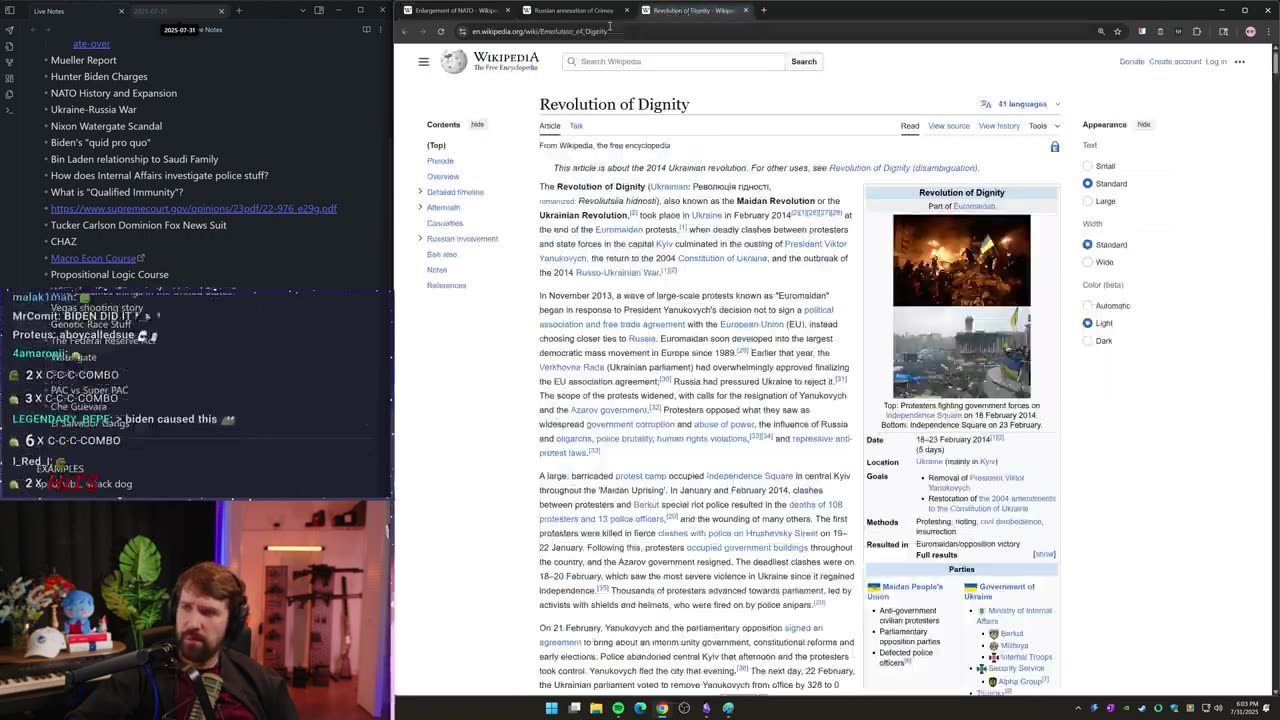Viewport: 1280px width, 720px height.
Task: Switch to the Talk tab
Action: click(576, 126)
